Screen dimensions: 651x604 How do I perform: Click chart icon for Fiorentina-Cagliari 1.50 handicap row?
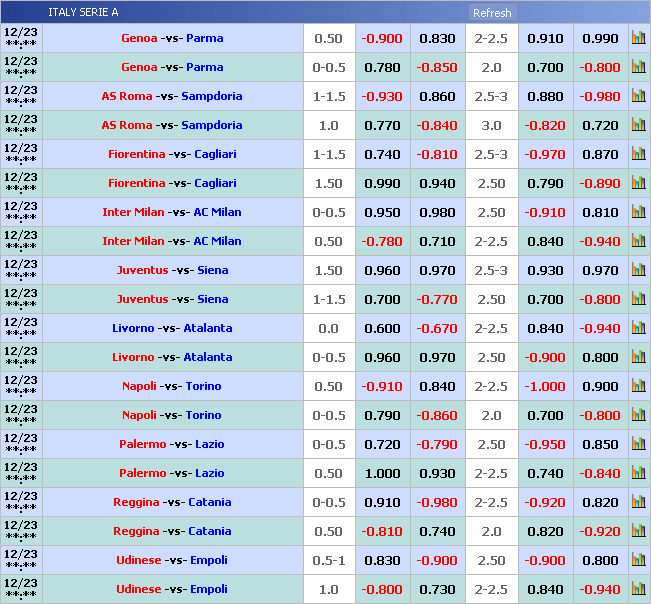tap(638, 183)
